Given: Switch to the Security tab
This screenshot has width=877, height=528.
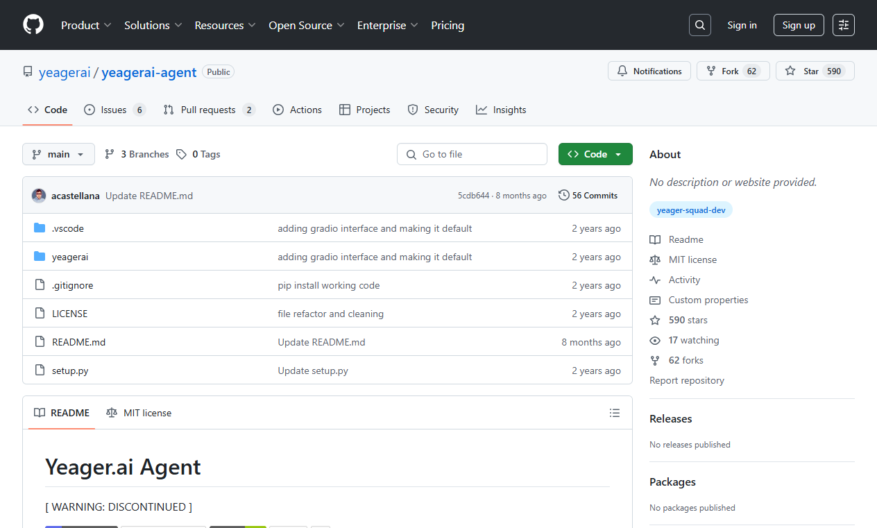Looking at the screenshot, I should click(x=433, y=110).
